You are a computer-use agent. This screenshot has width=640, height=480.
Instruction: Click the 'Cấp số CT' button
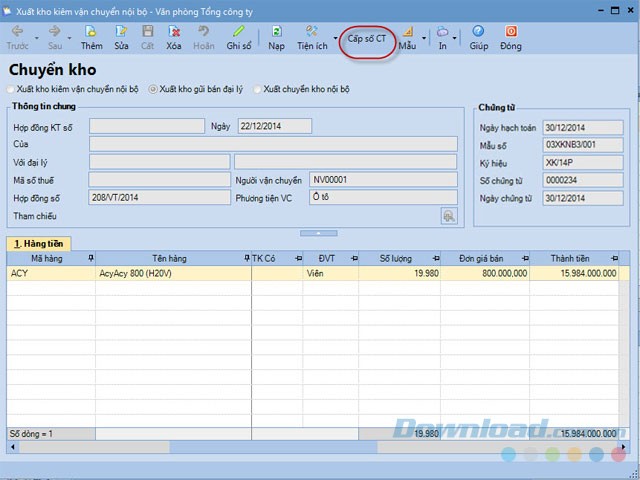(366, 38)
